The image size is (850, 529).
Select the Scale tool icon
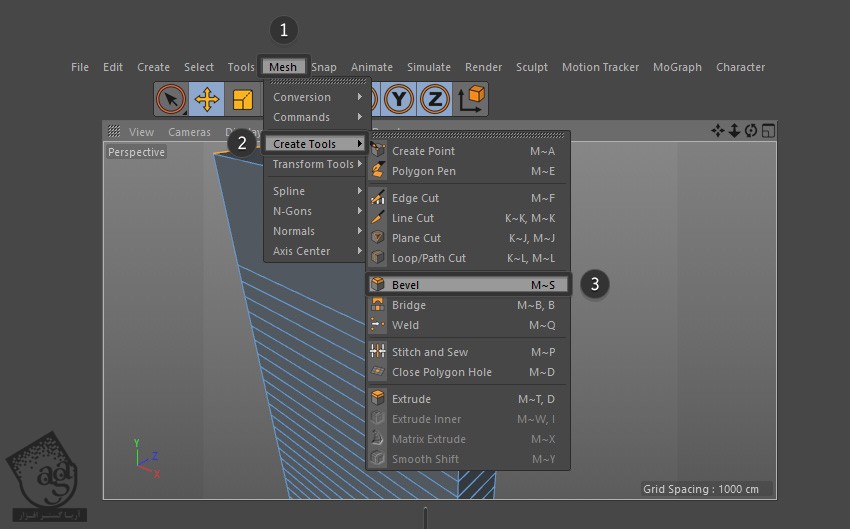click(x=241, y=99)
